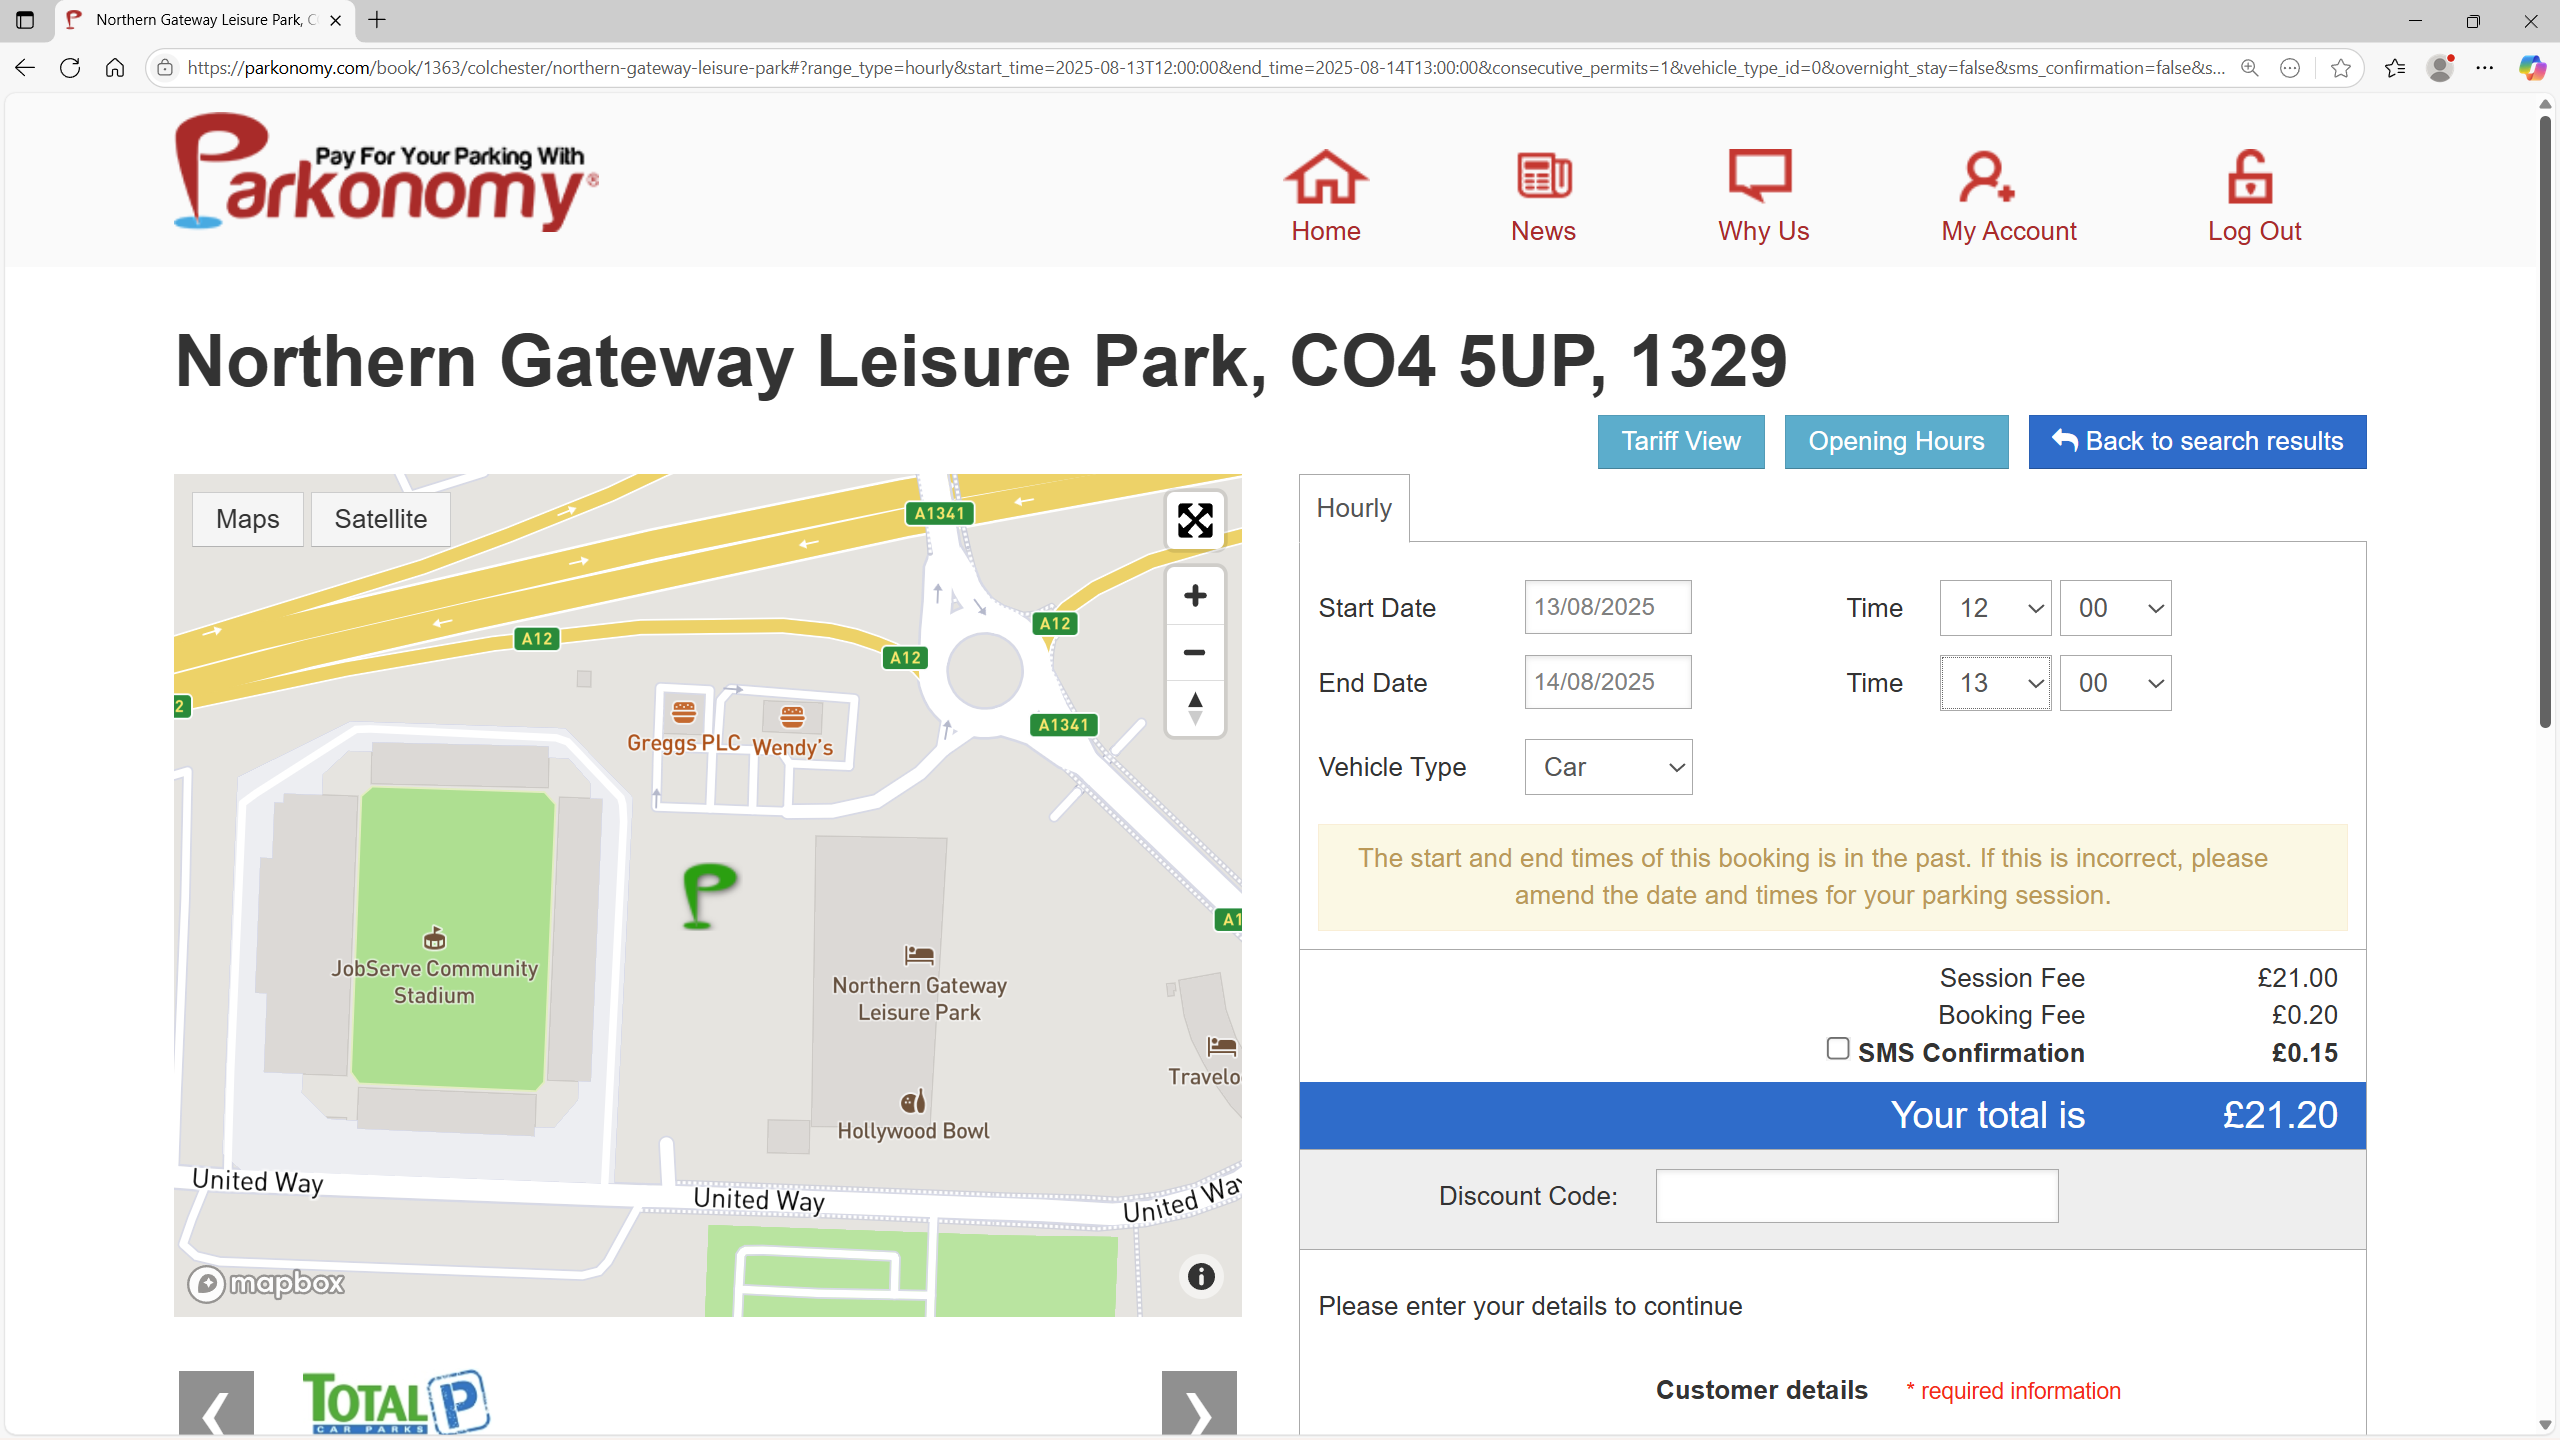The image size is (2560, 1440).
Task: Open browser profile avatar
Action: click(2440, 68)
